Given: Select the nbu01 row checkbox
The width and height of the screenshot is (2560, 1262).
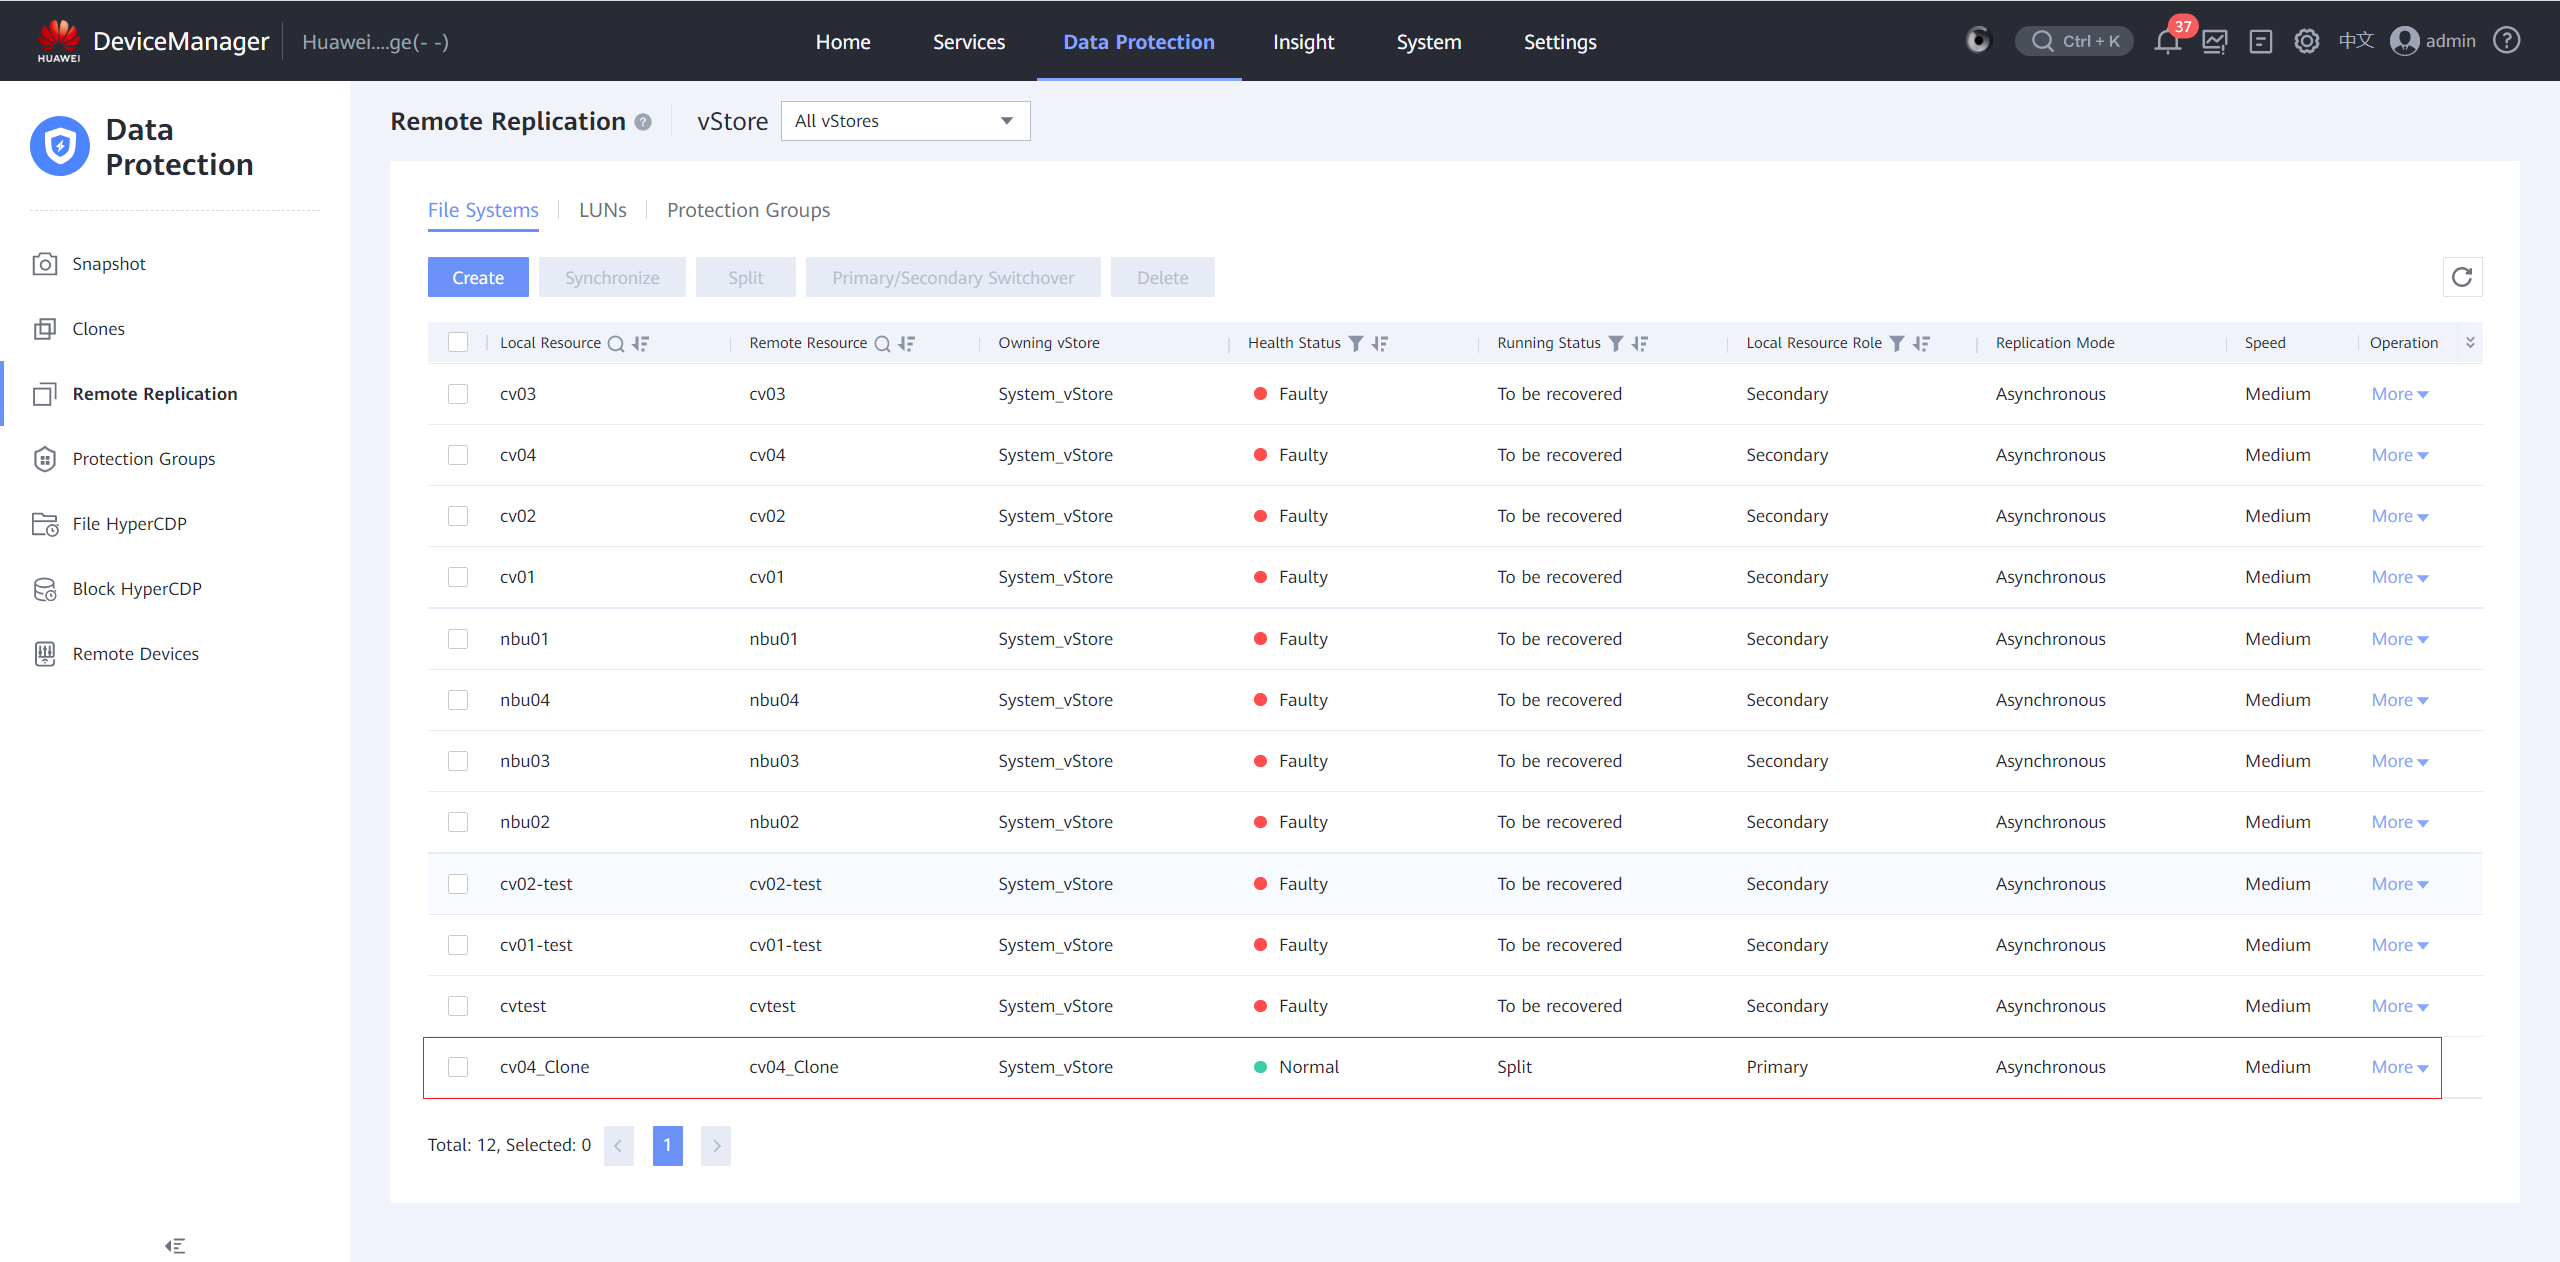Looking at the screenshot, I should point(458,639).
